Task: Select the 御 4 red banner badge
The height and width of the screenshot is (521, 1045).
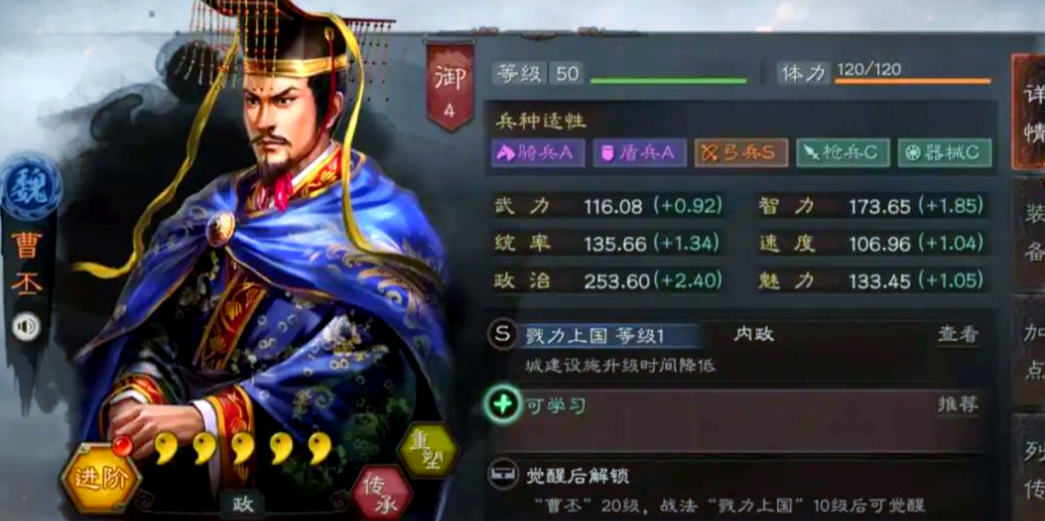Action: pos(450,86)
